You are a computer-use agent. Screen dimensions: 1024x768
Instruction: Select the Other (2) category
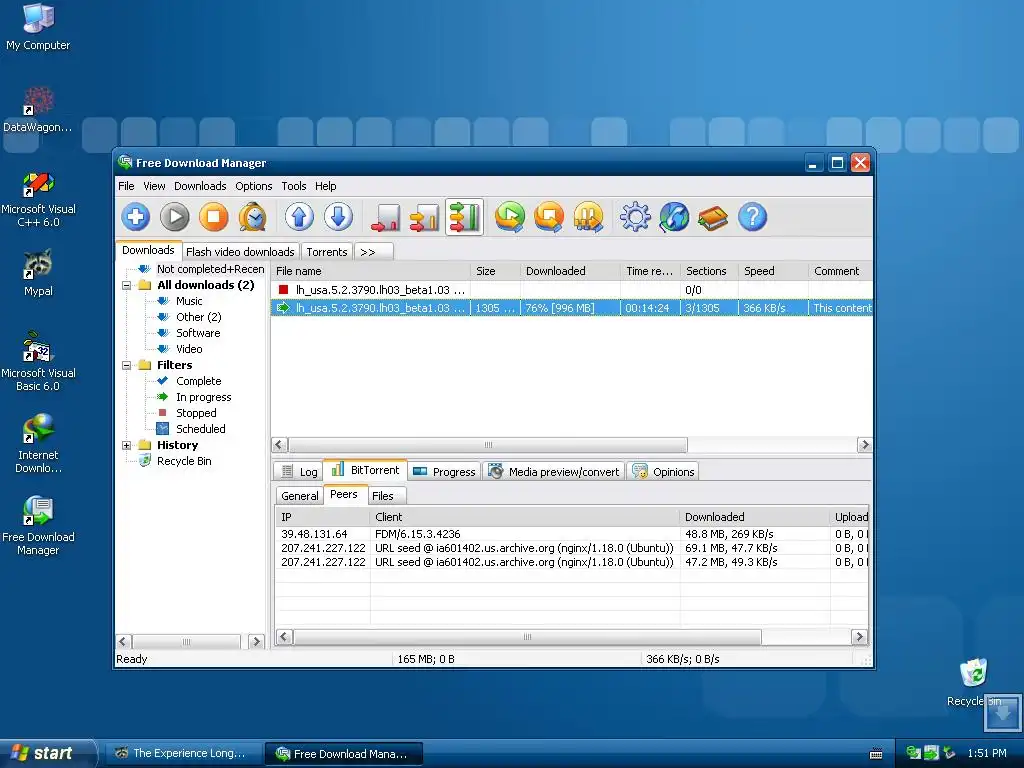pos(199,317)
